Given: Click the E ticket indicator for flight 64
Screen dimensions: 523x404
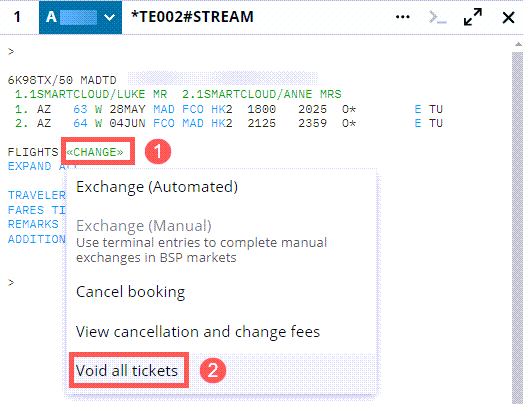Looking at the screenshot, I should 418,123.
